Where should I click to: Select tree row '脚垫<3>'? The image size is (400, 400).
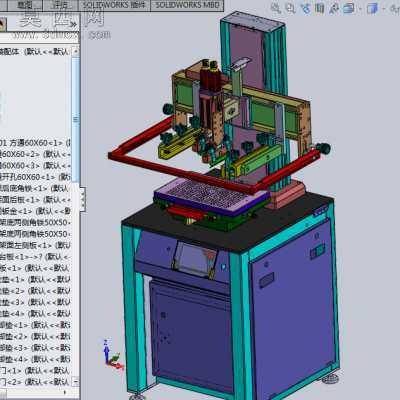tap(35, 348)
